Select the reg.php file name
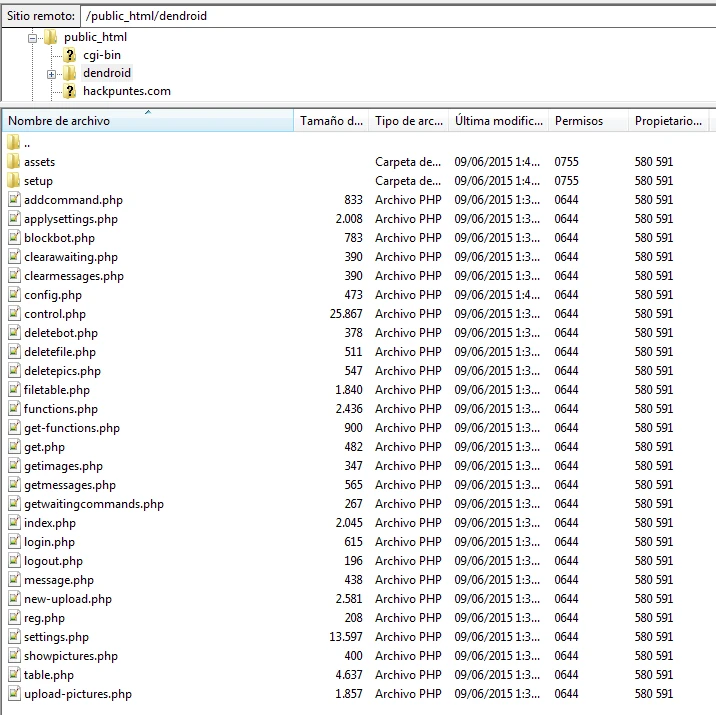 pos(44,618)
